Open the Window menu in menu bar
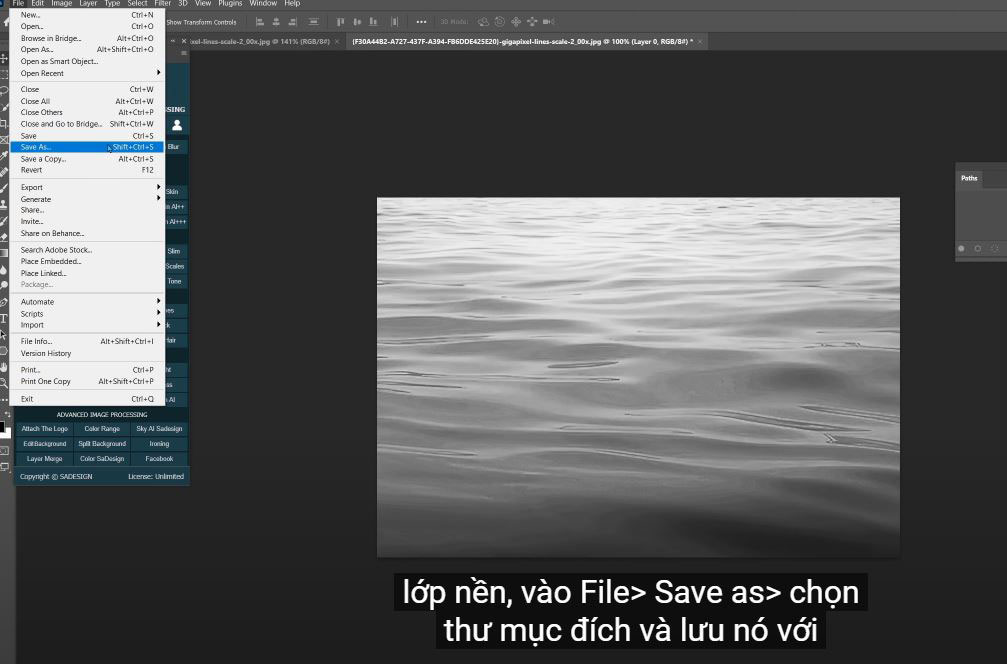This screenshot has width=1007, height=664. pyautogui.click(x=263, y=3)
